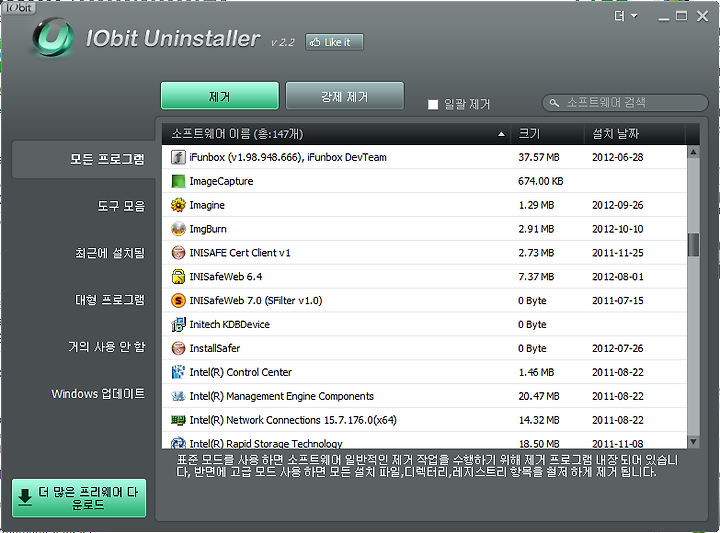720x533 pixels.
Task: Select Intel(R) Control Center name
Action: point(241,372)
